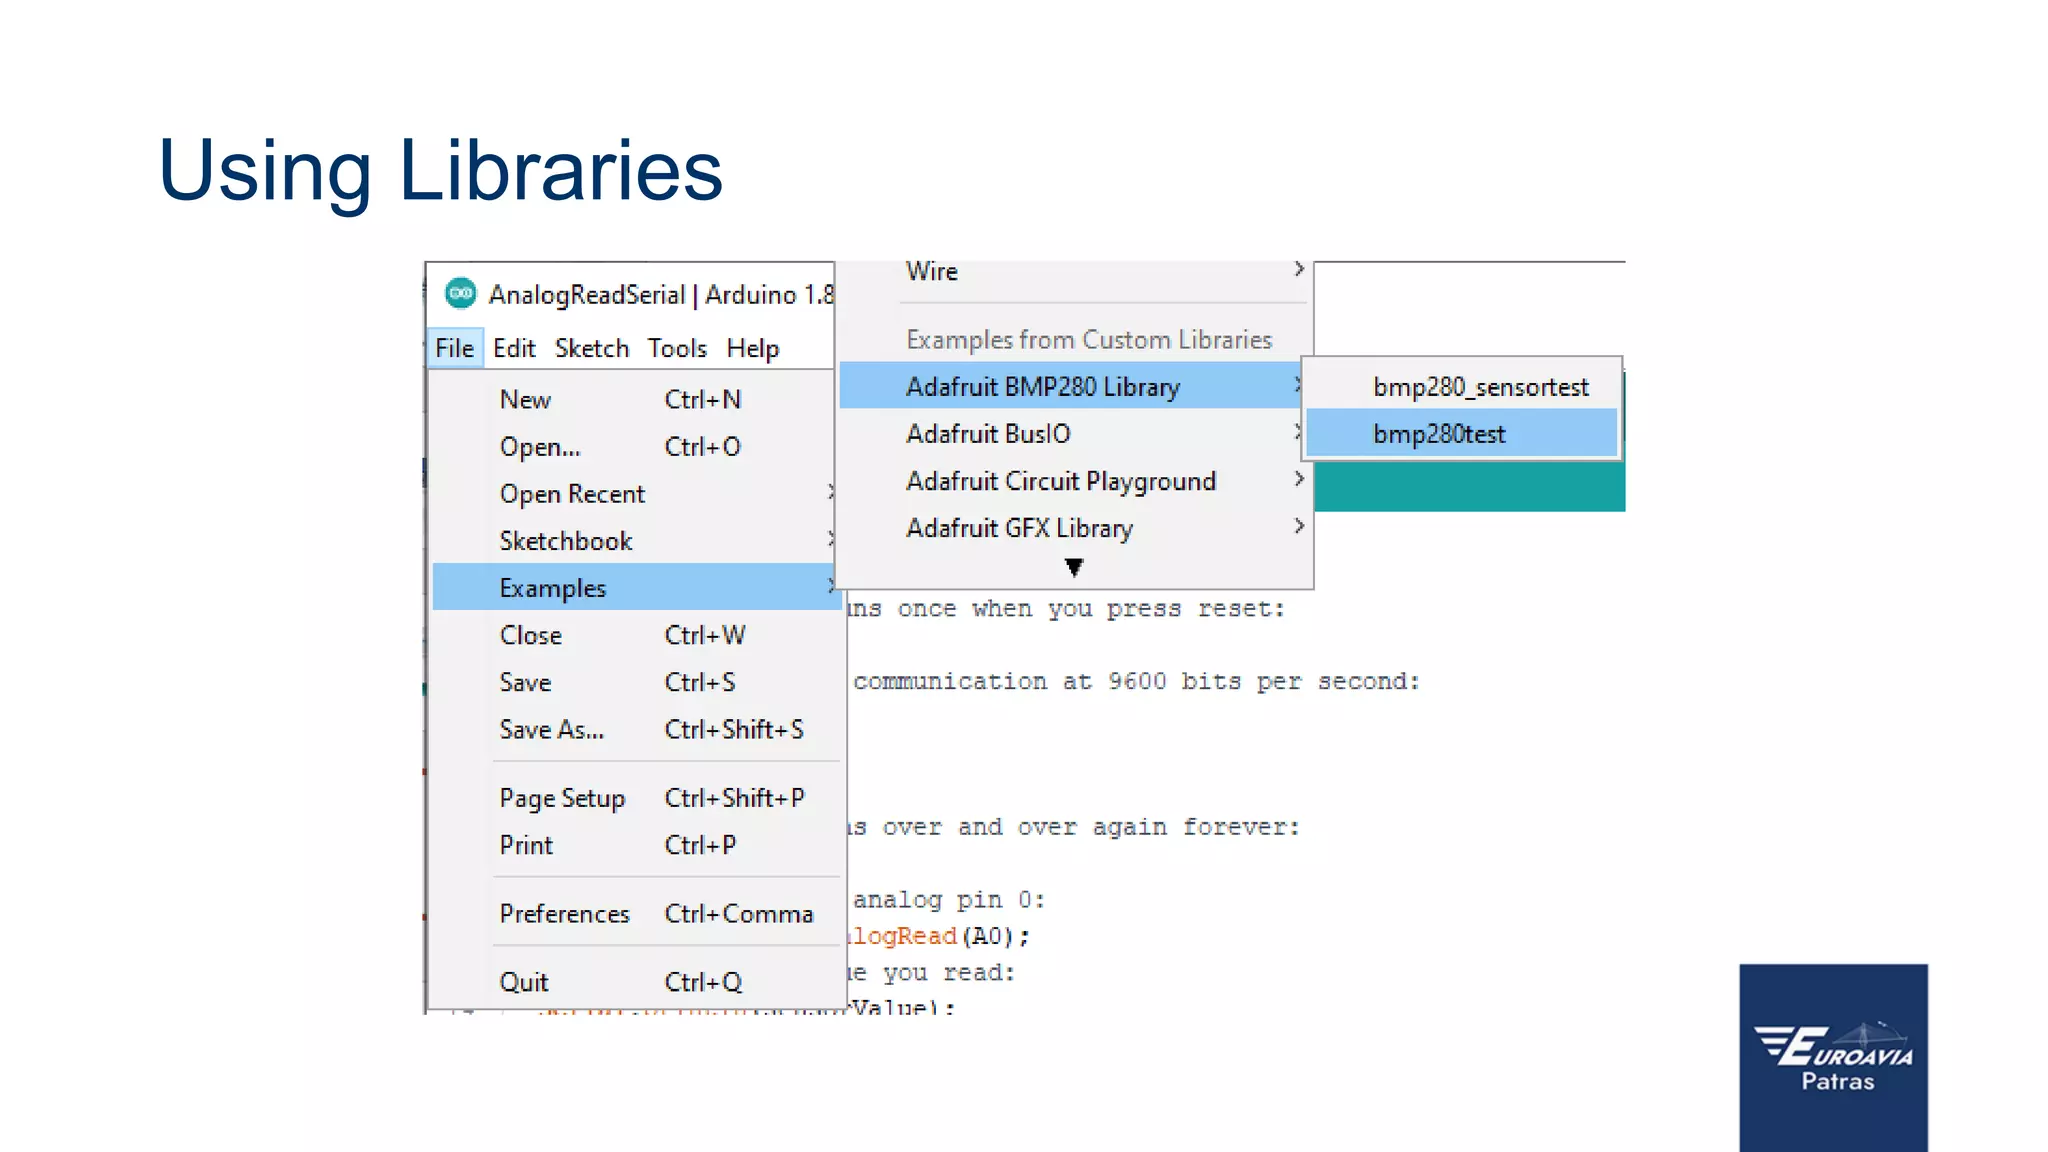The height and width of the screenshot is (1152, 2048).
Task: Open the File menu
Action: (x=454, y=348)
